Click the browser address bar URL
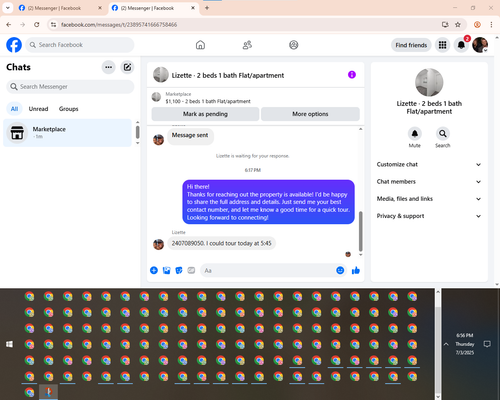500x400 pixels. point(119,25)
